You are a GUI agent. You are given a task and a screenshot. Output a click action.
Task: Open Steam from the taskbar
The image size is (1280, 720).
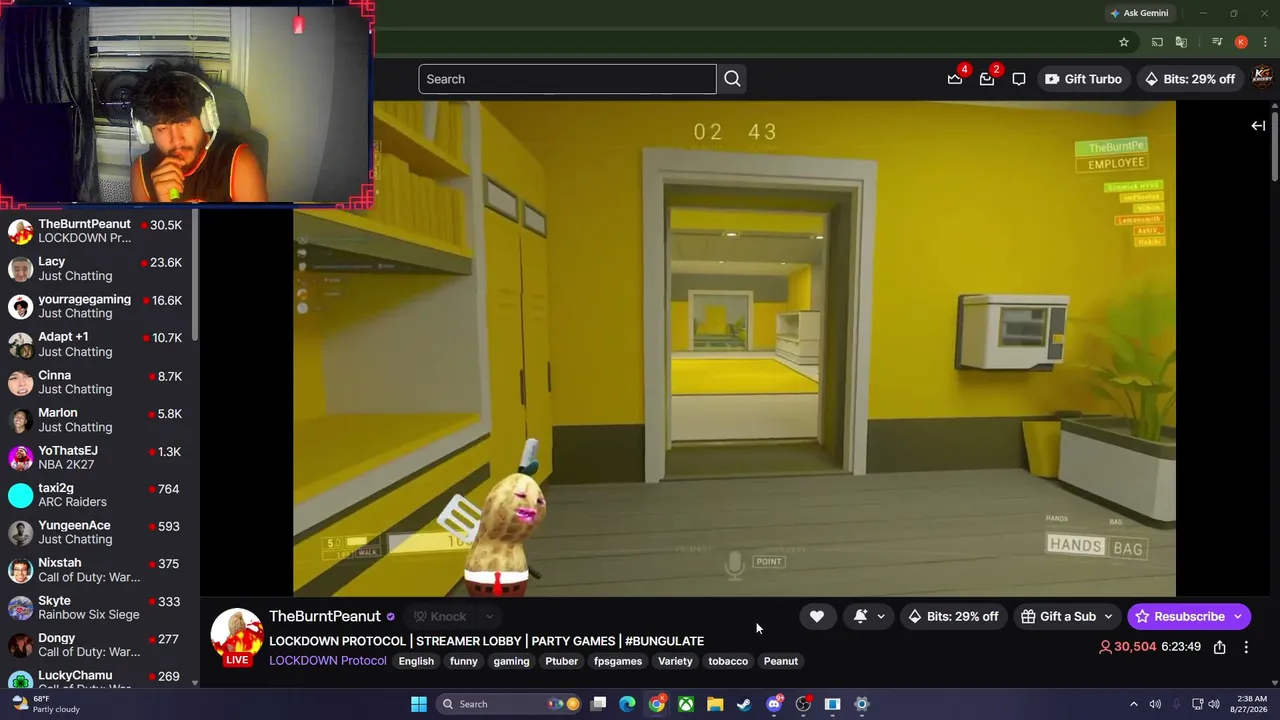click(744, 704)
